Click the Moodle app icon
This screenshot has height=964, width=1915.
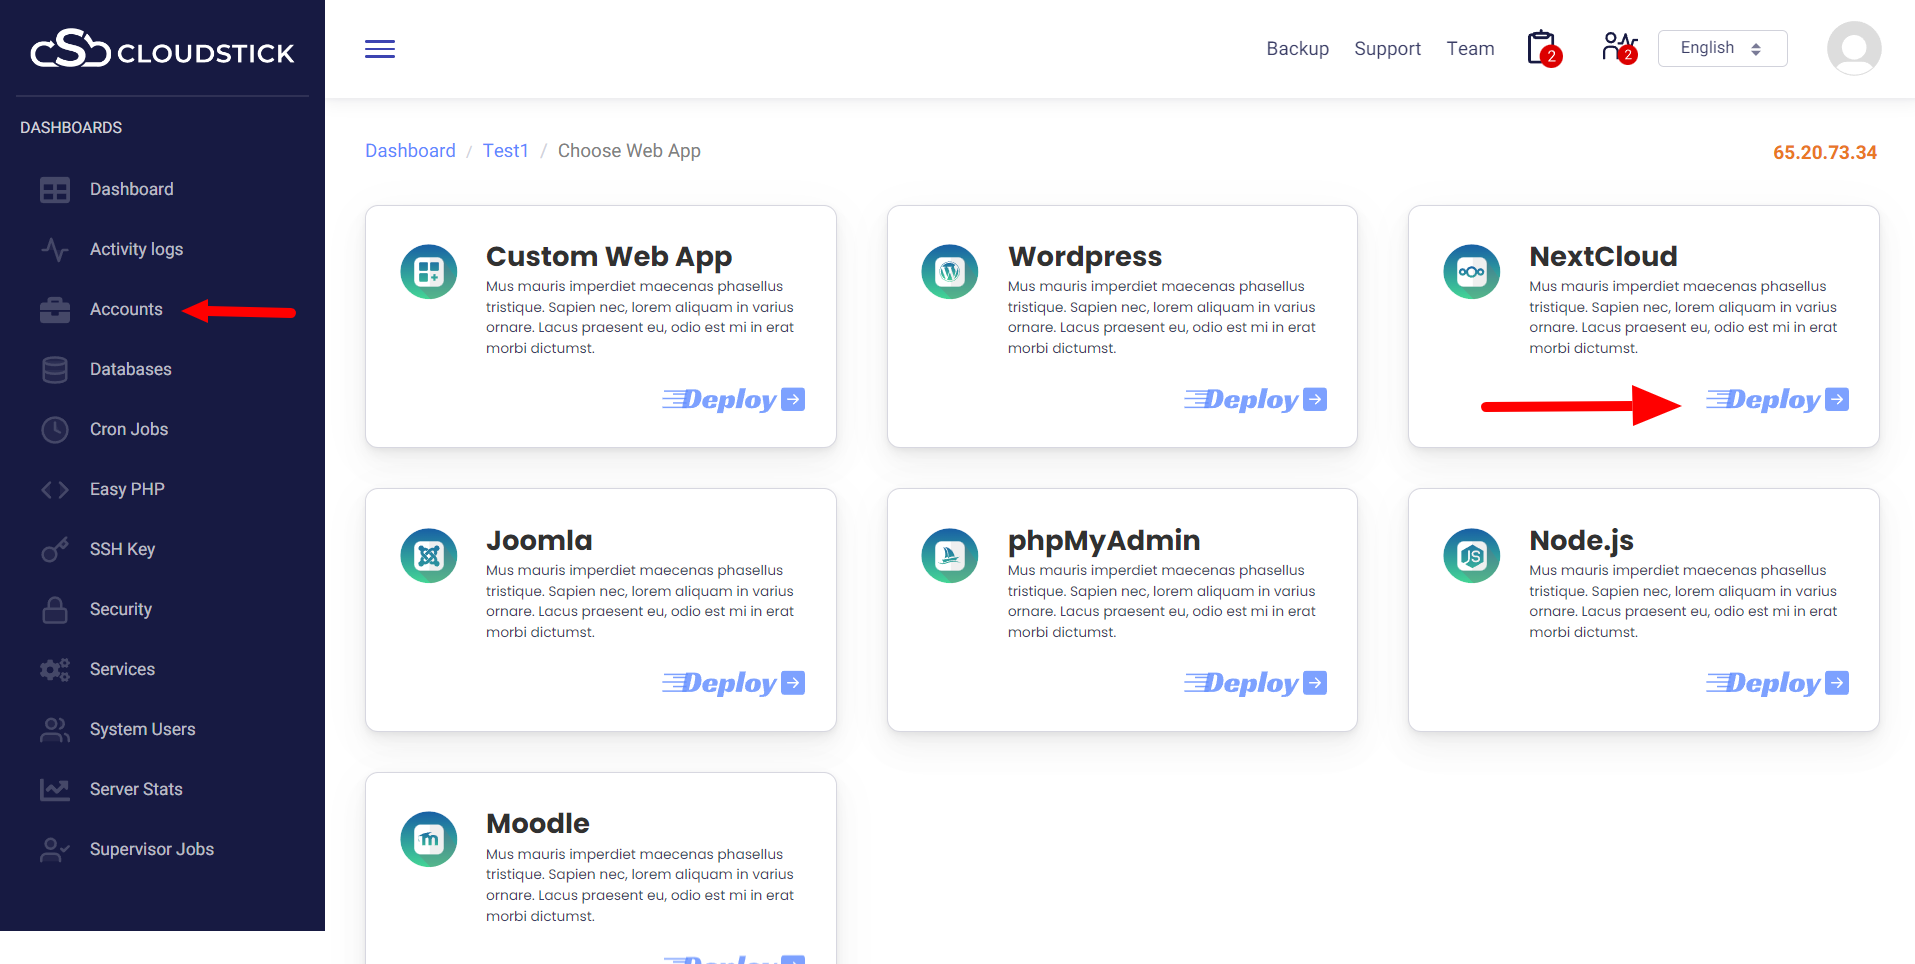(429, 839)
